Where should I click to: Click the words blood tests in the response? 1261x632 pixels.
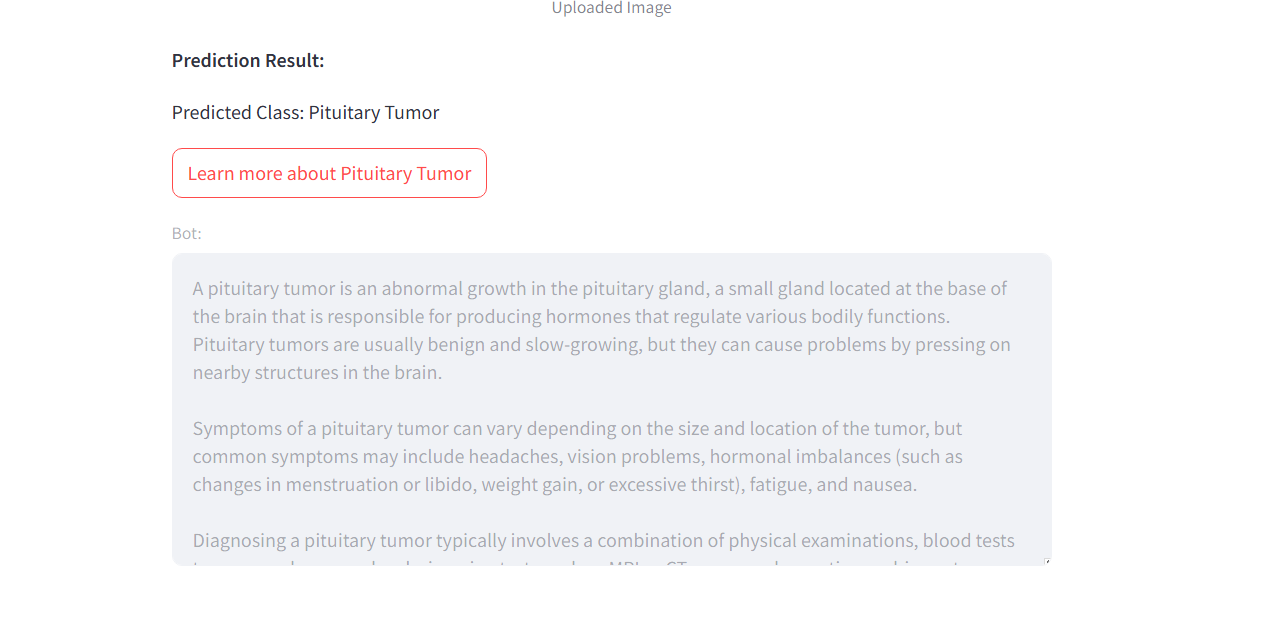click(x=968, y=540)
